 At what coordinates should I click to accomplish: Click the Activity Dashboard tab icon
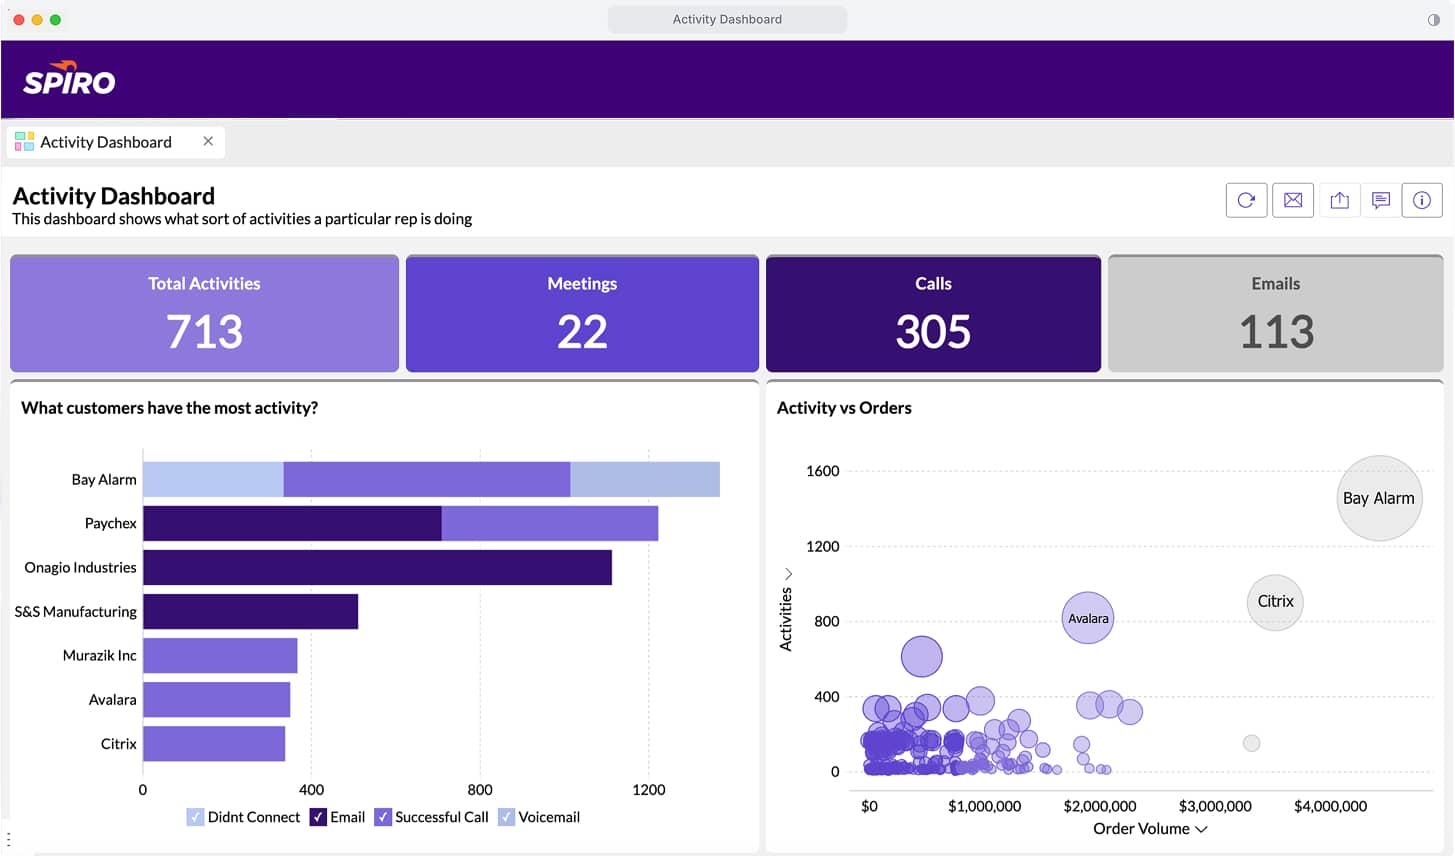point(24,142)
